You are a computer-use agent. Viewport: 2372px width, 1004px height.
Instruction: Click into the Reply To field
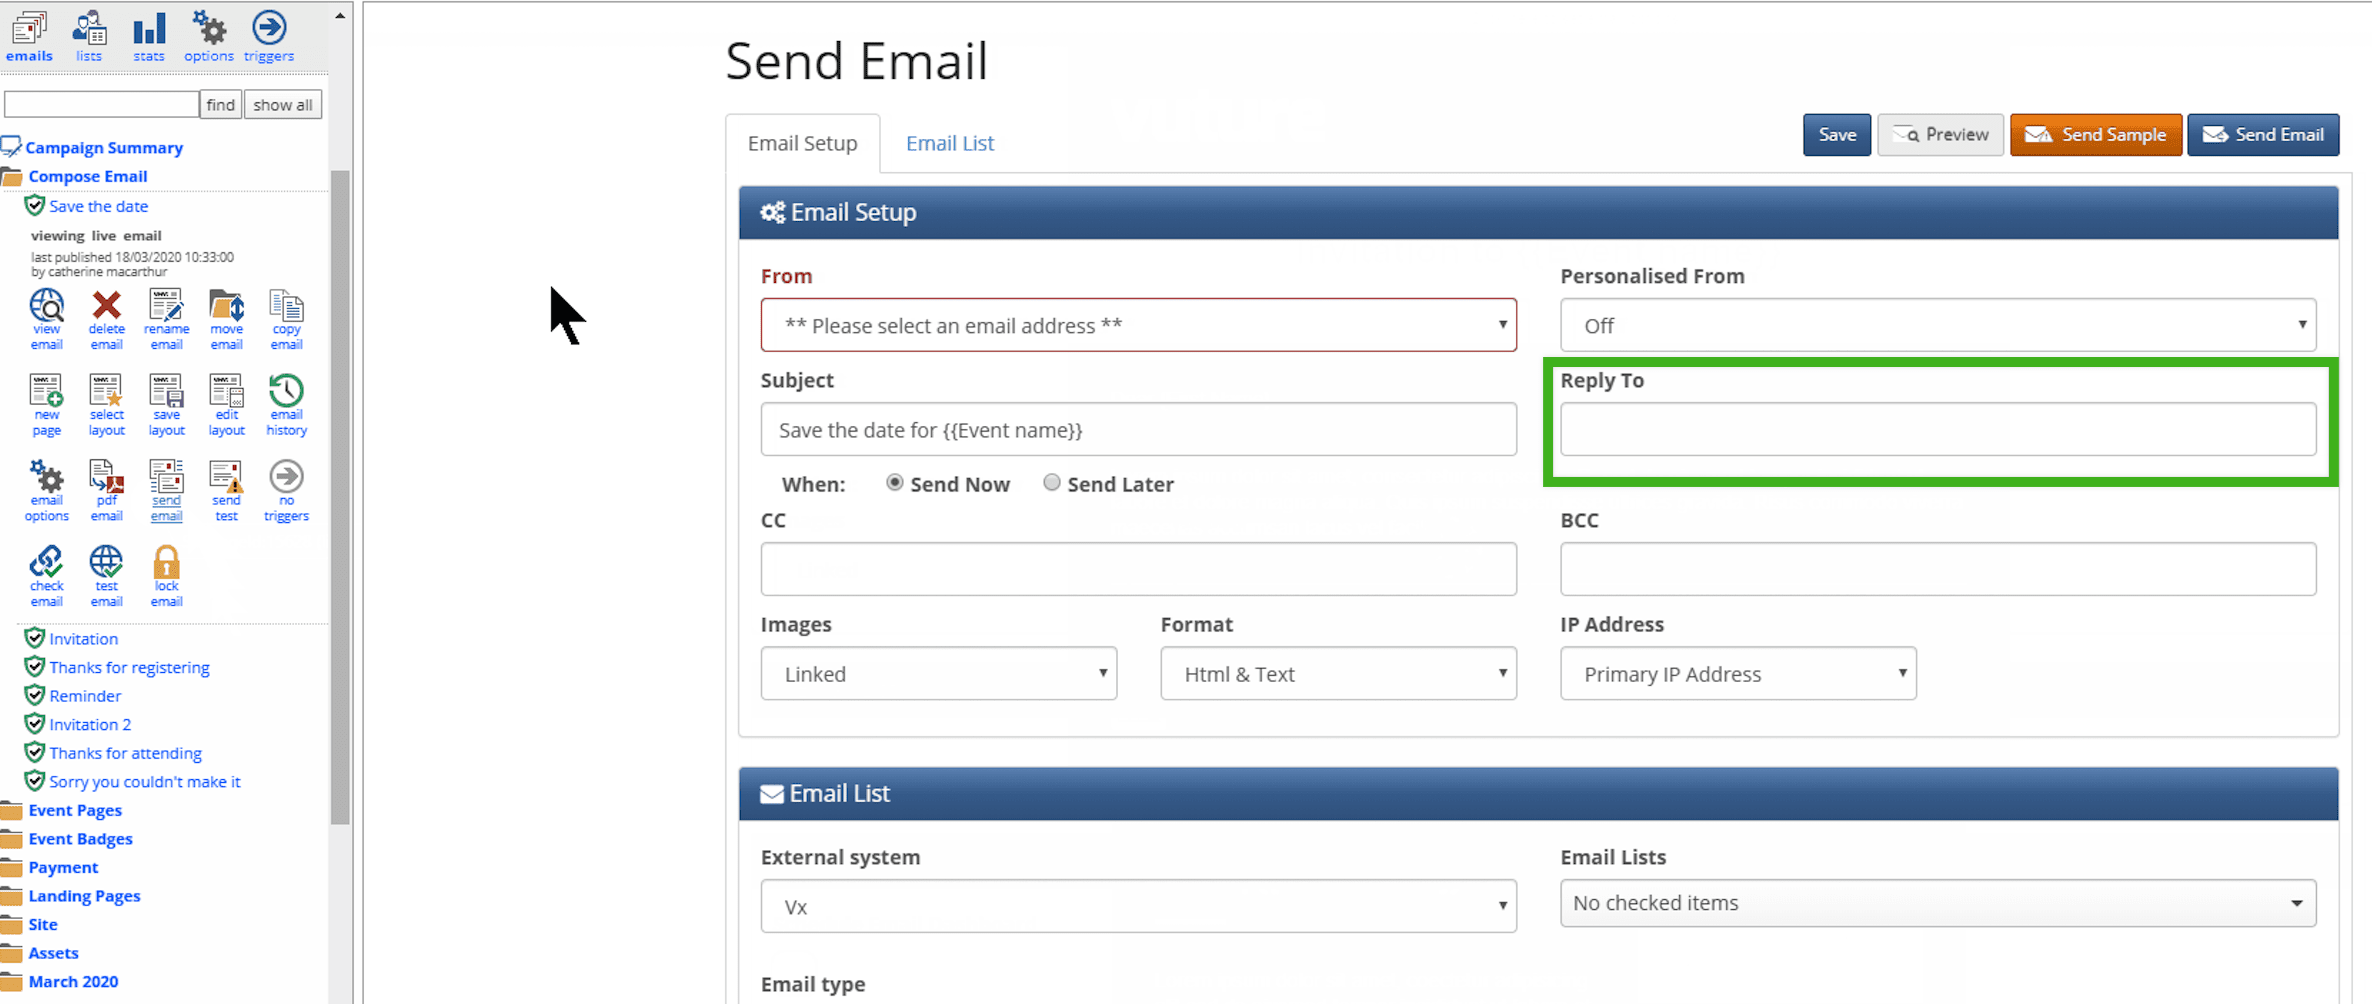tap(1938, 429)
